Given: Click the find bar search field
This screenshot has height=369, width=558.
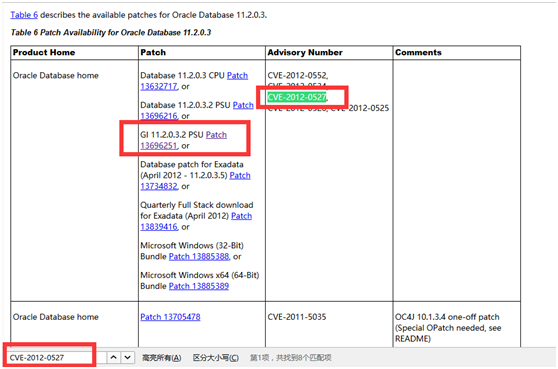Looking at the screenshot, I should [55, 357].
